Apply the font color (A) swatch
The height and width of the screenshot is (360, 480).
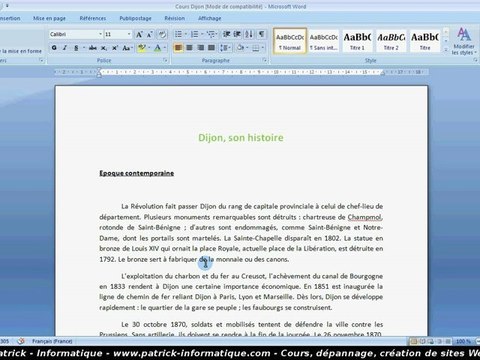click(x=158, y=48)
